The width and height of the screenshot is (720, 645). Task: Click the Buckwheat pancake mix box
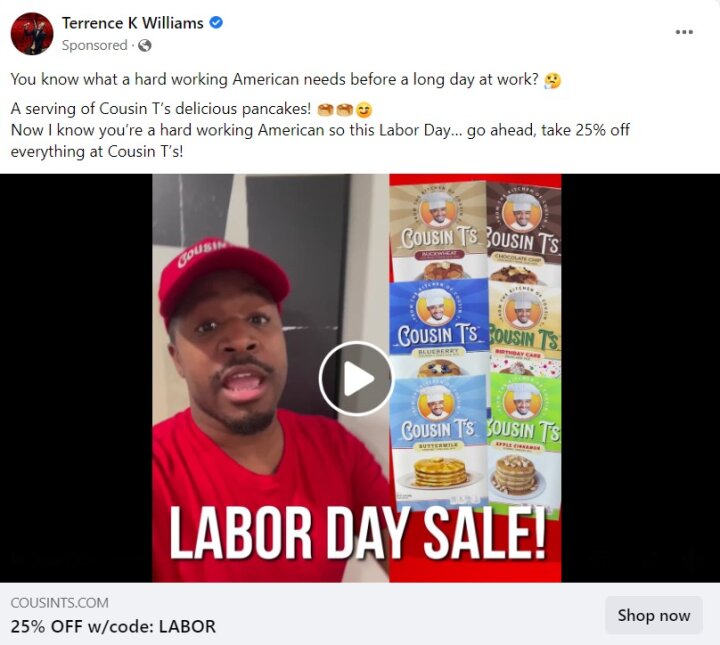[x=439, y=230]
